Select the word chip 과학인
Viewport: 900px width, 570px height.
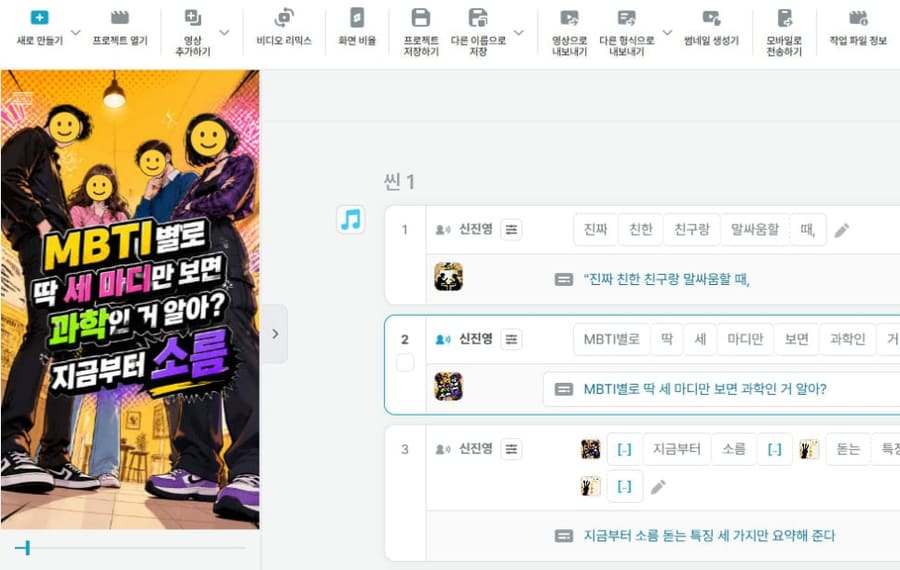[x=847, y=339]
